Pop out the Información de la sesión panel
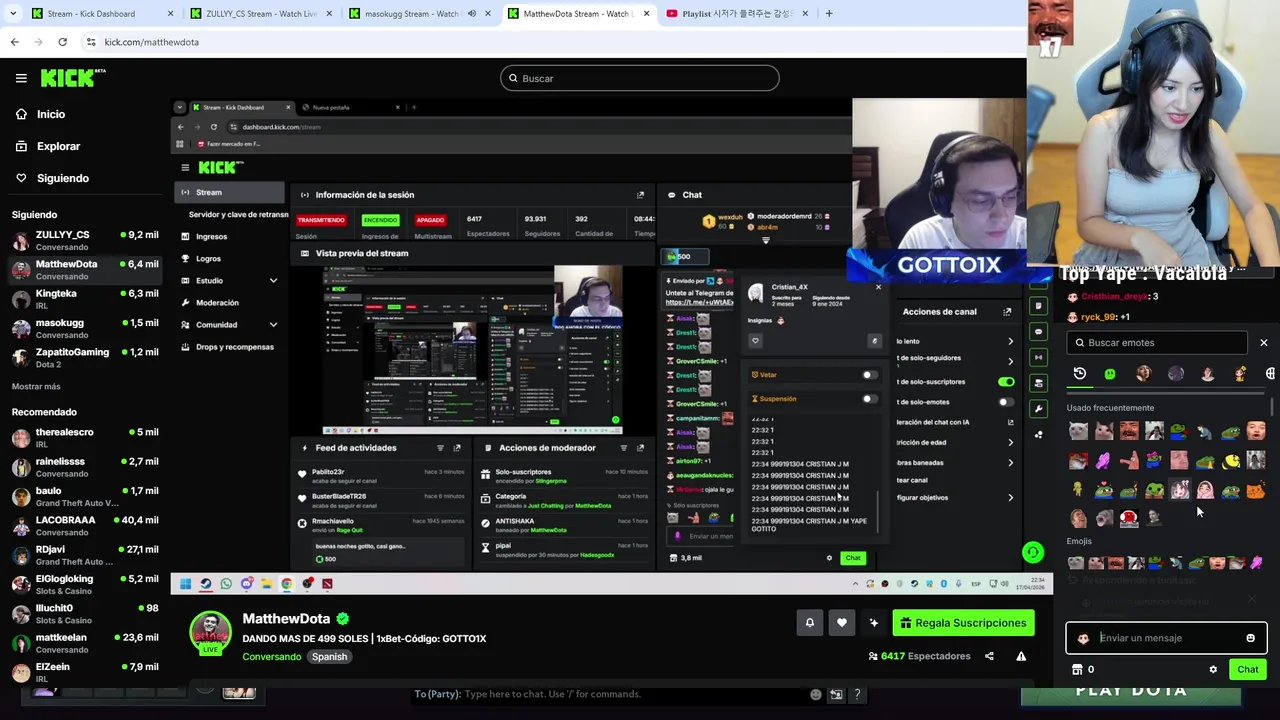Viewport: 1280px width, 720px height. click(x=640, y=195)
